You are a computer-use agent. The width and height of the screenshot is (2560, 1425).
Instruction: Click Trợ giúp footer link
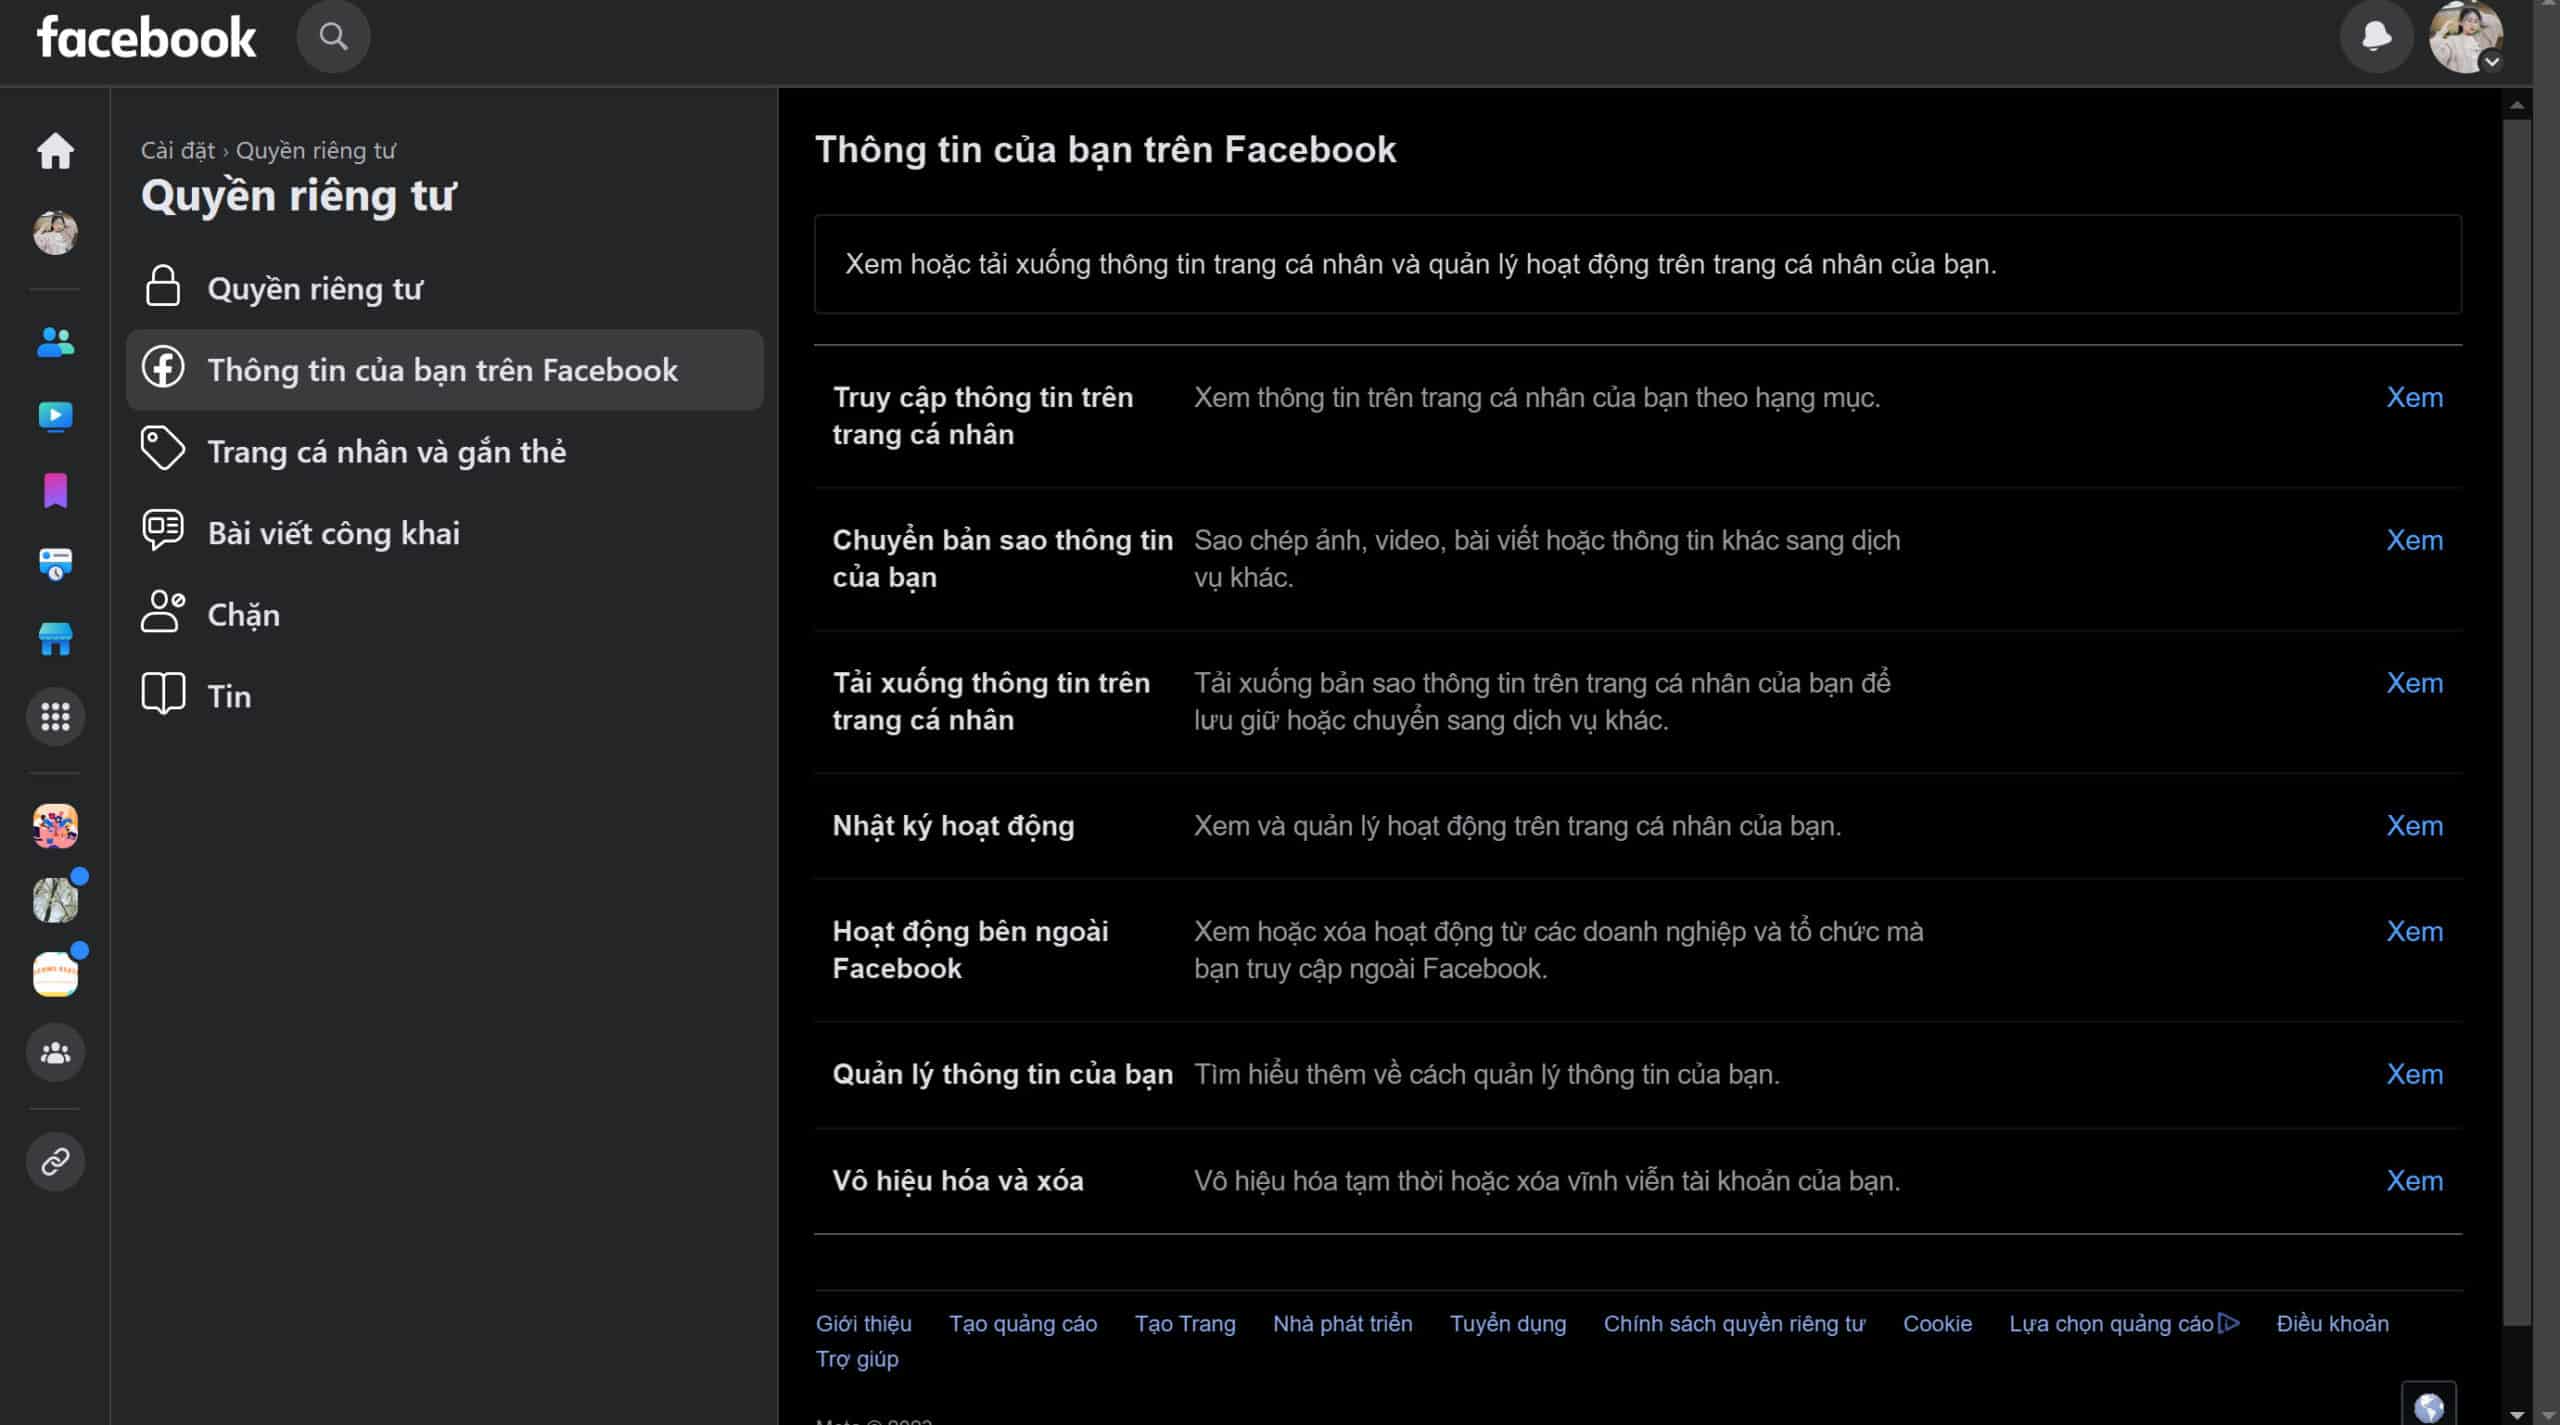[x=856, y=1358]
